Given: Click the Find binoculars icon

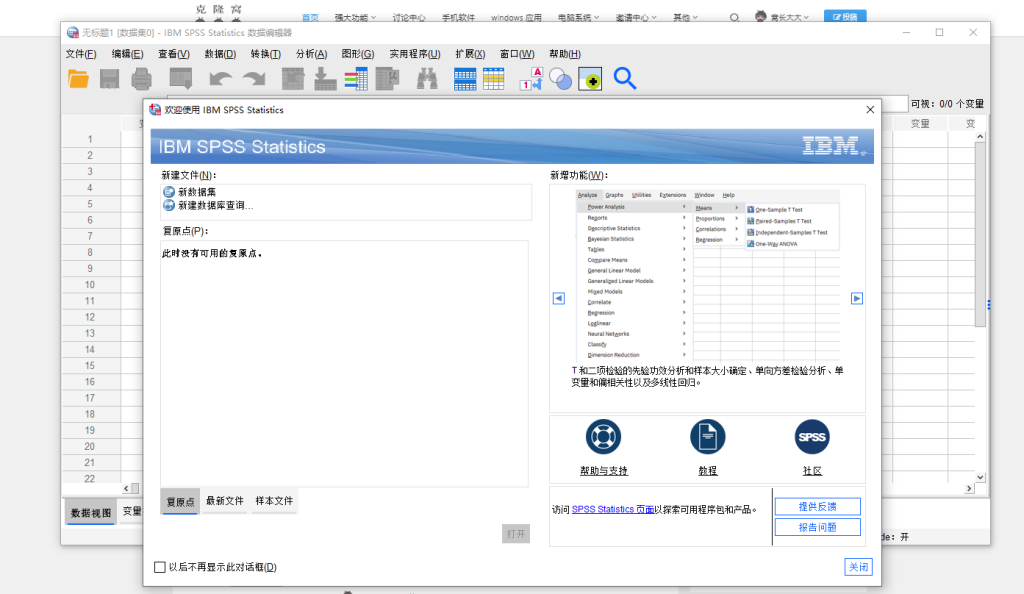Looking at the screenshot, I should pos(427,79).
